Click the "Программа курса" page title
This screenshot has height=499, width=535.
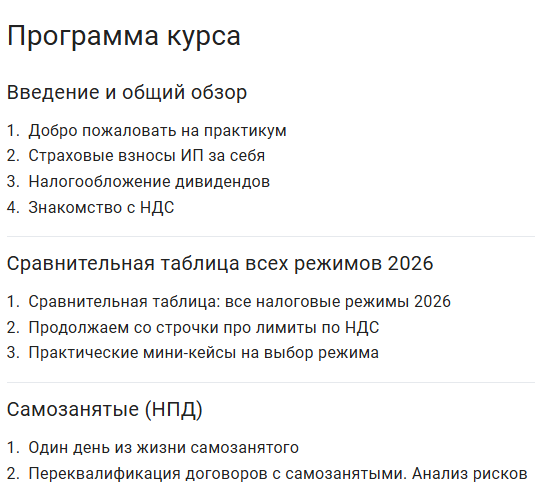pyautogui.click(x=124, y=36)
